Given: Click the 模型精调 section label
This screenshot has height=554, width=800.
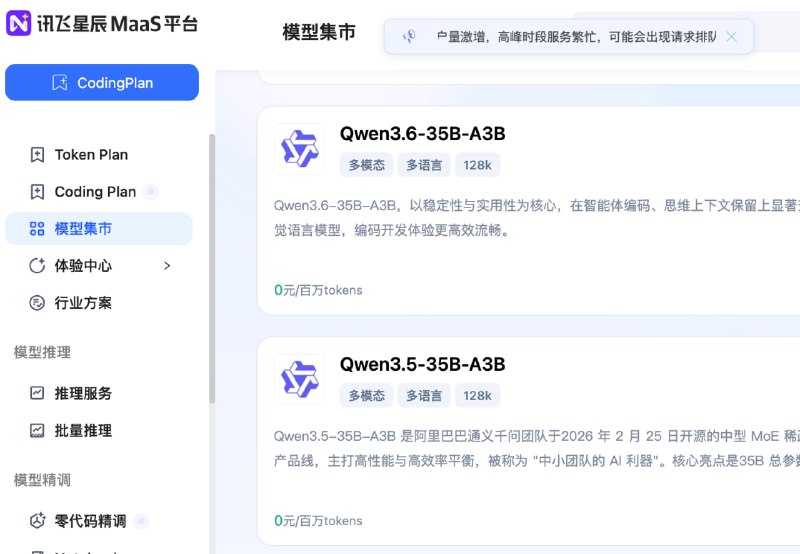Looking at the screenshot, I should click(x=42, y=480).
